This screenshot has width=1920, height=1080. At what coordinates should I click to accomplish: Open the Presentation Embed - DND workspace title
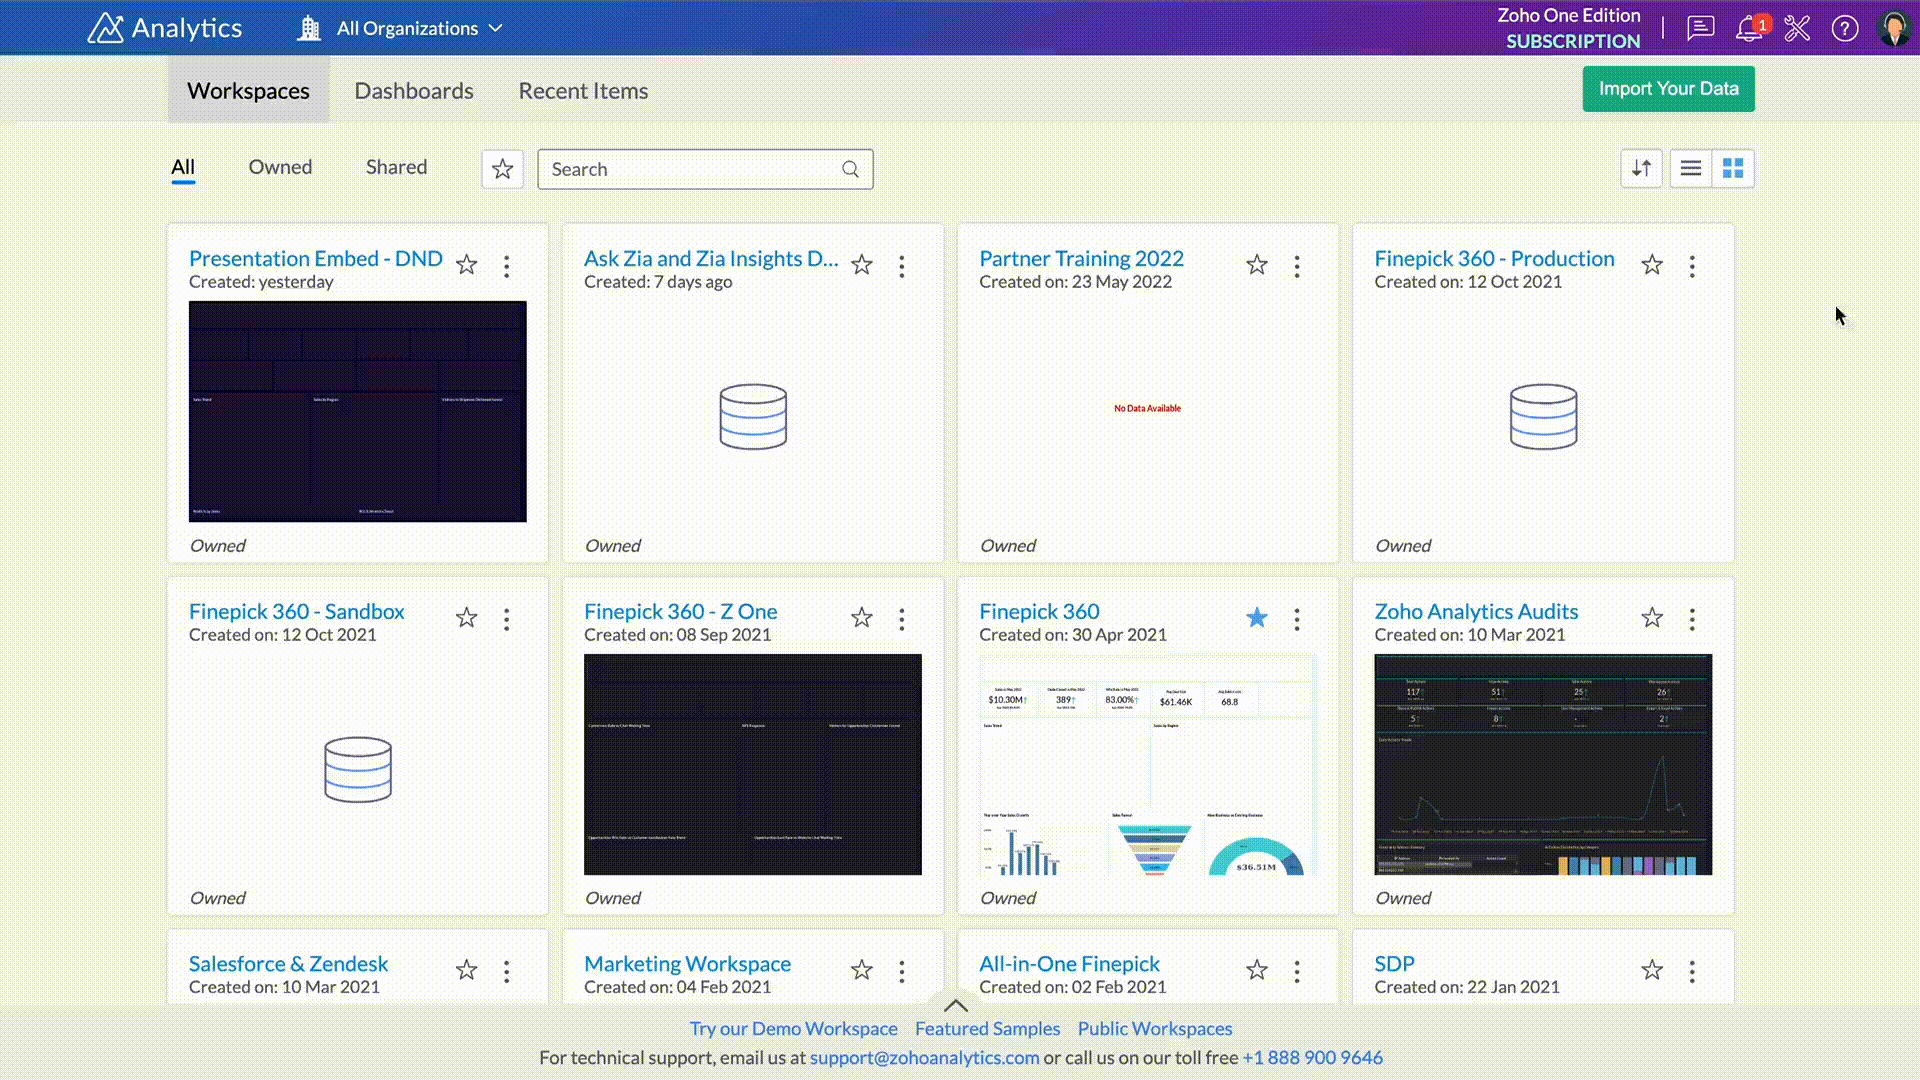[x=316, y=258]
